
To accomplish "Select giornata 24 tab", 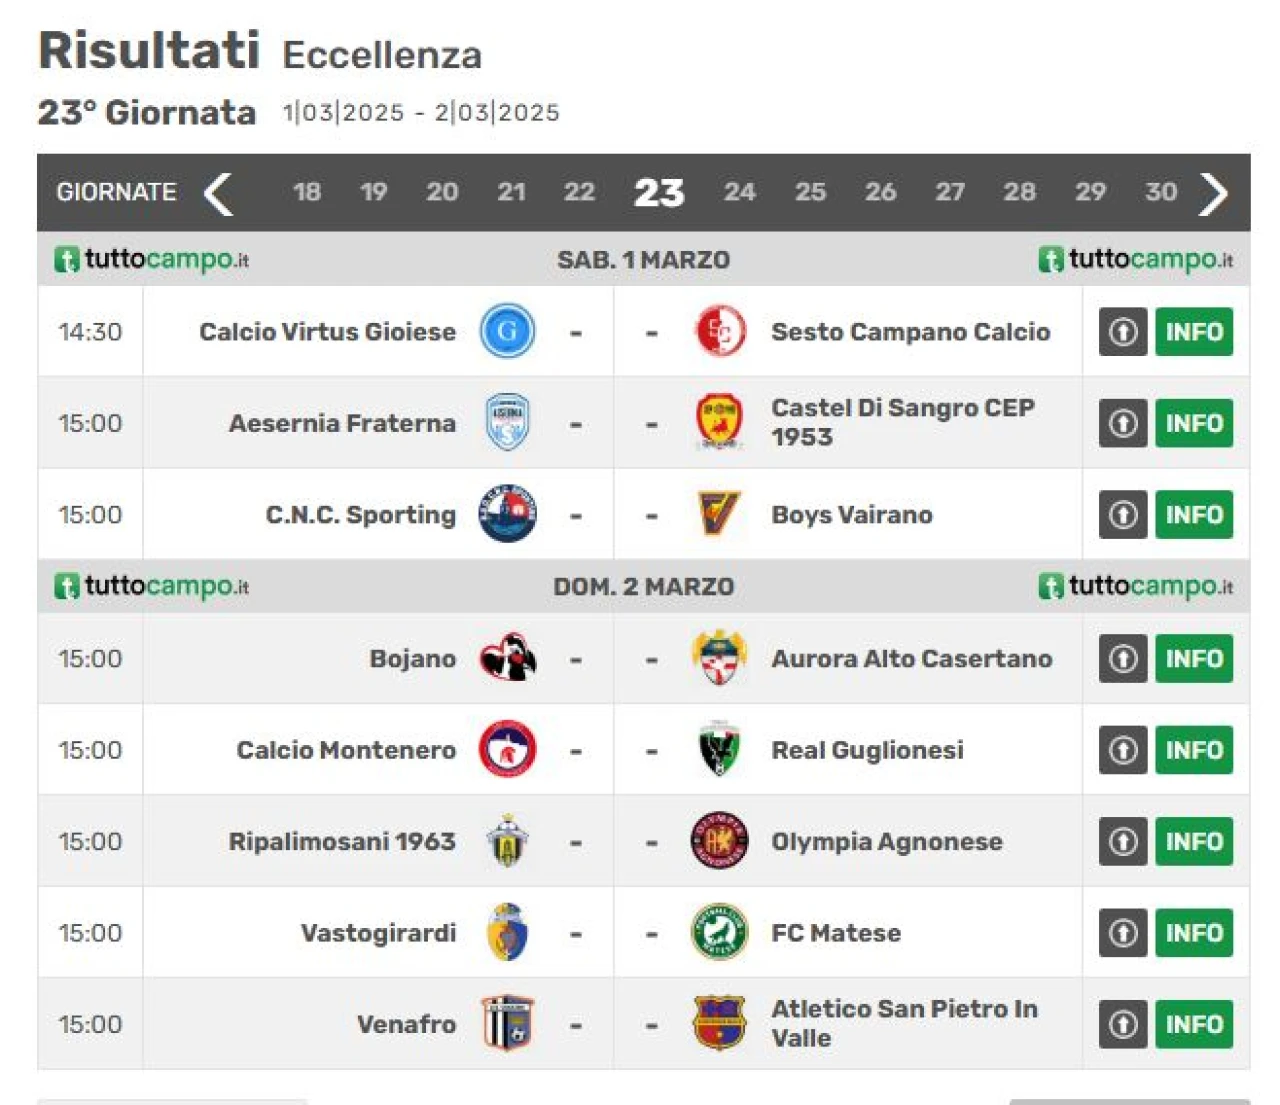I will (739, 192).
